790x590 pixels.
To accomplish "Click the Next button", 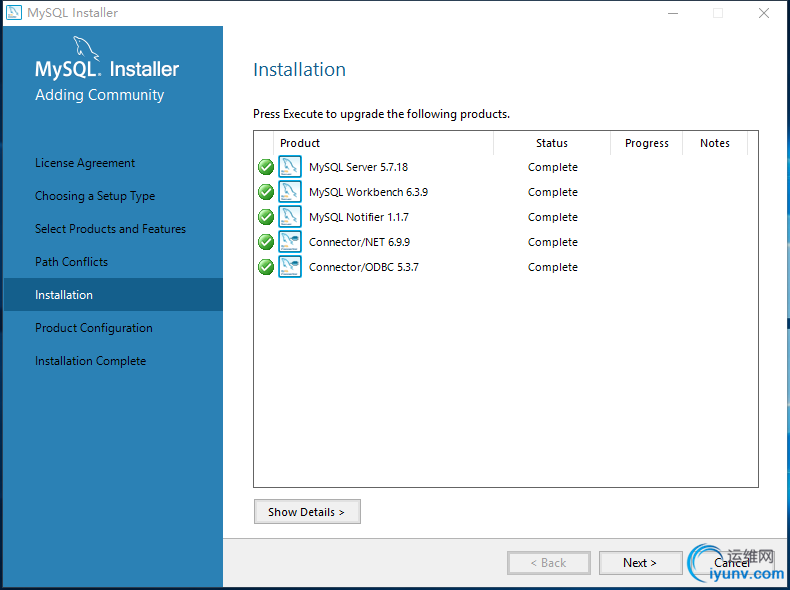I will click(640, 563).
